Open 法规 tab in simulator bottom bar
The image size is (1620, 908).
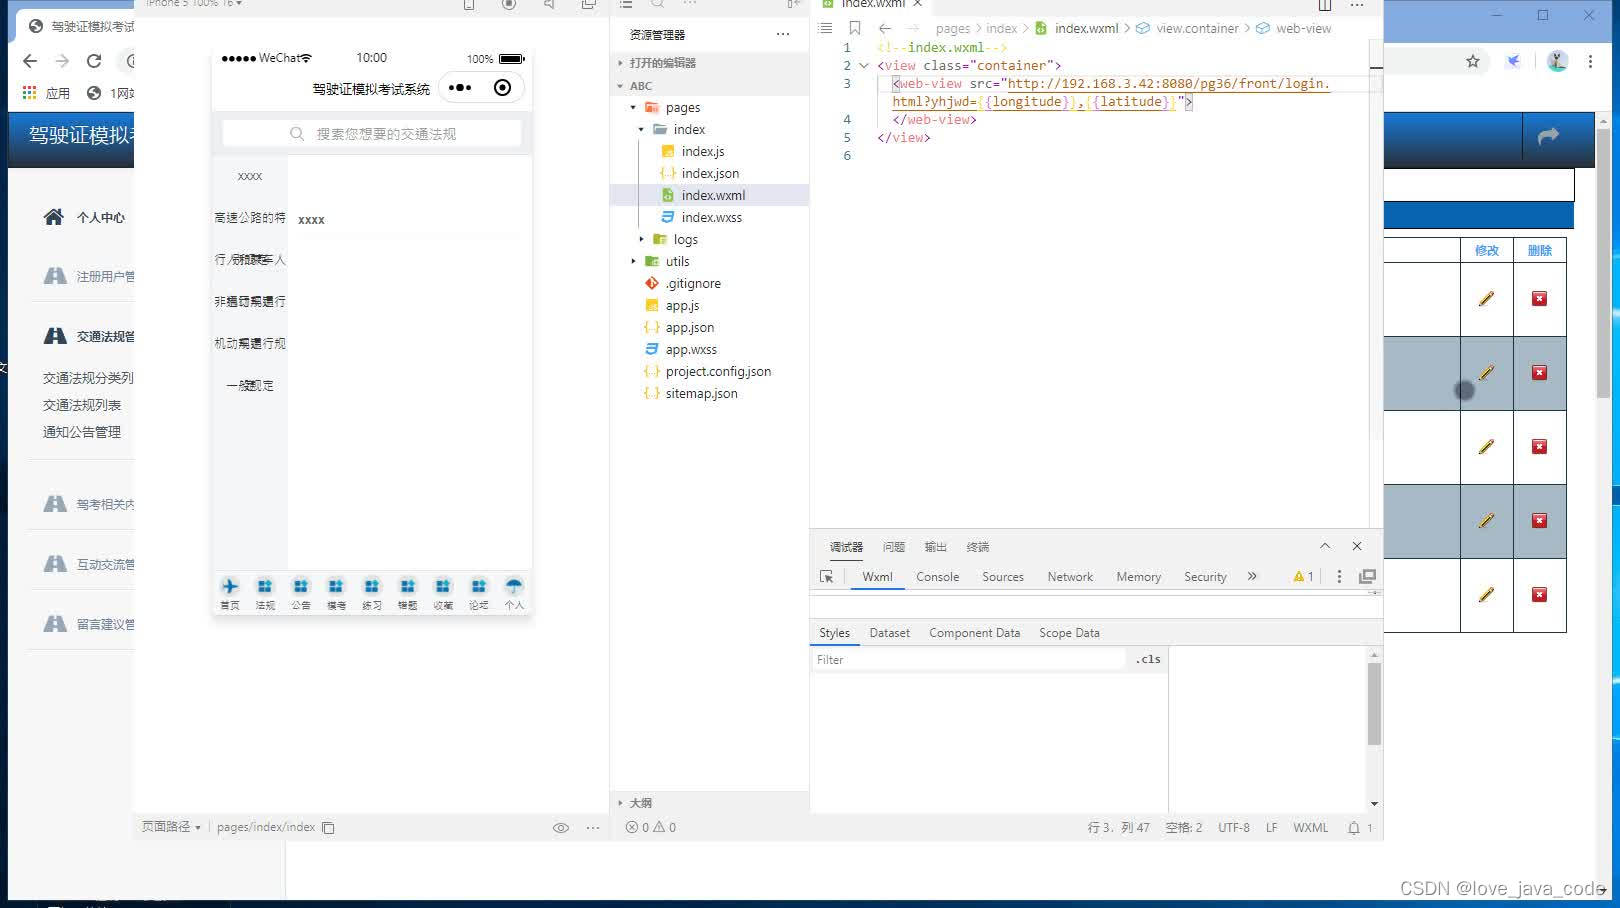[x=265, y=593]
